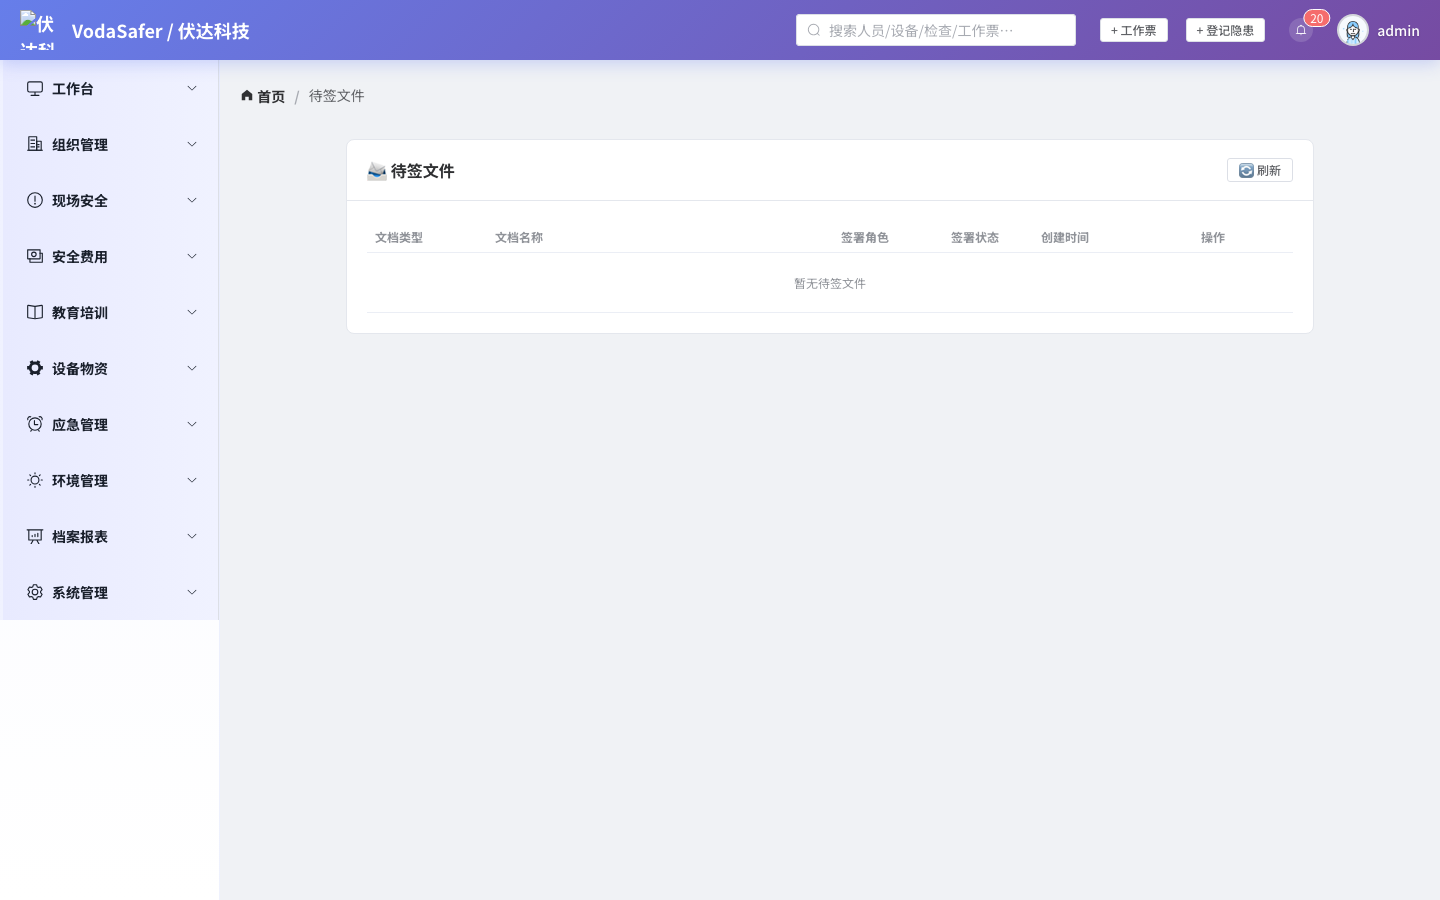The width and height of the screenshot is (1440, 900).
Task: Open the 系统管理 menu item
Action: 110,592
